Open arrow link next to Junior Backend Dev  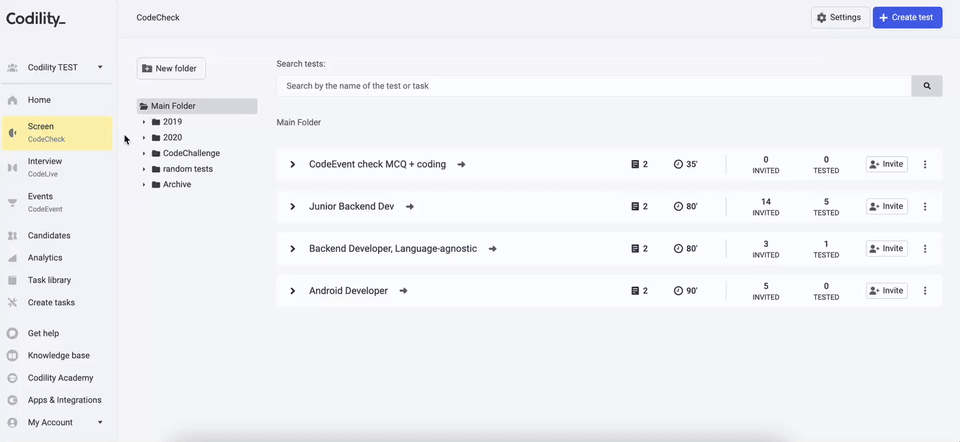click(410, 207)
